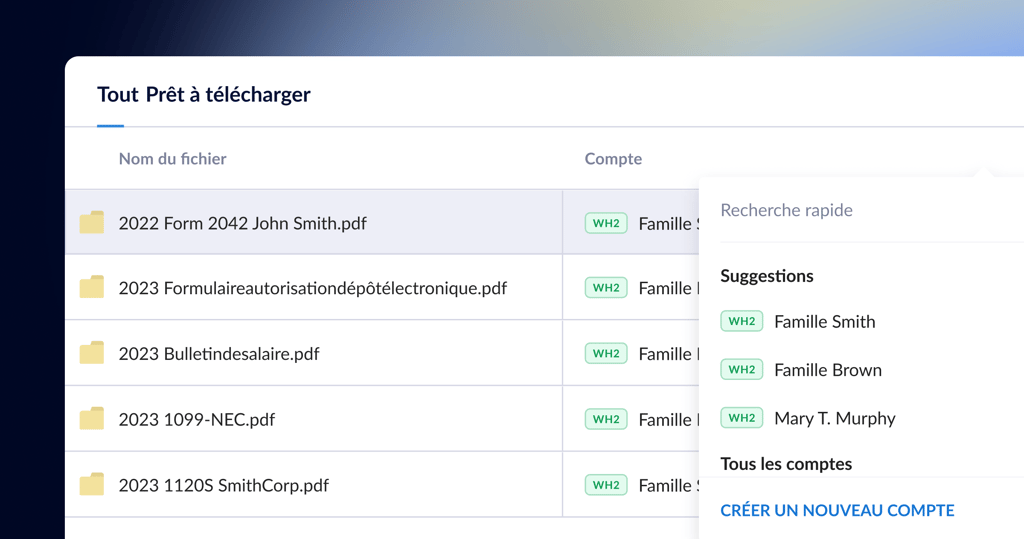Click the folder icon beside 2022 Form 2042 John Smith.pdf
This screenshot has width=1024, height=539.
coord(92,222)
